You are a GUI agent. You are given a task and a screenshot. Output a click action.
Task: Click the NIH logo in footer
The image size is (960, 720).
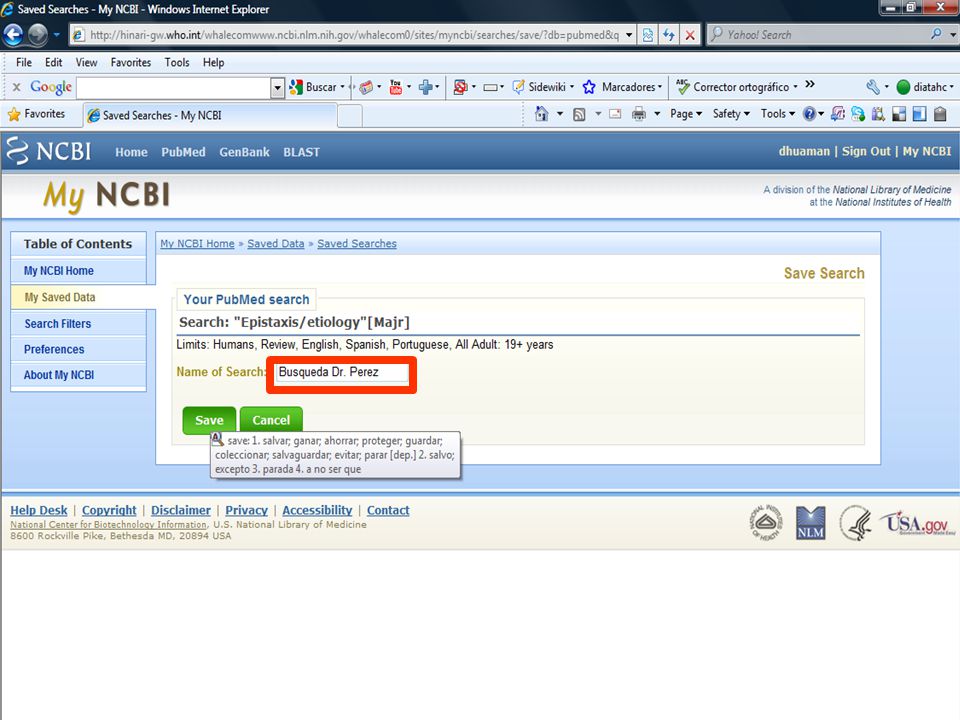(x=767, y=523)
